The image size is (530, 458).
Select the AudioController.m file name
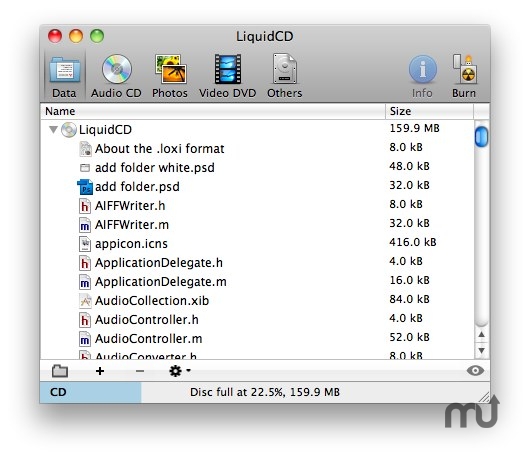pos(149,339)
